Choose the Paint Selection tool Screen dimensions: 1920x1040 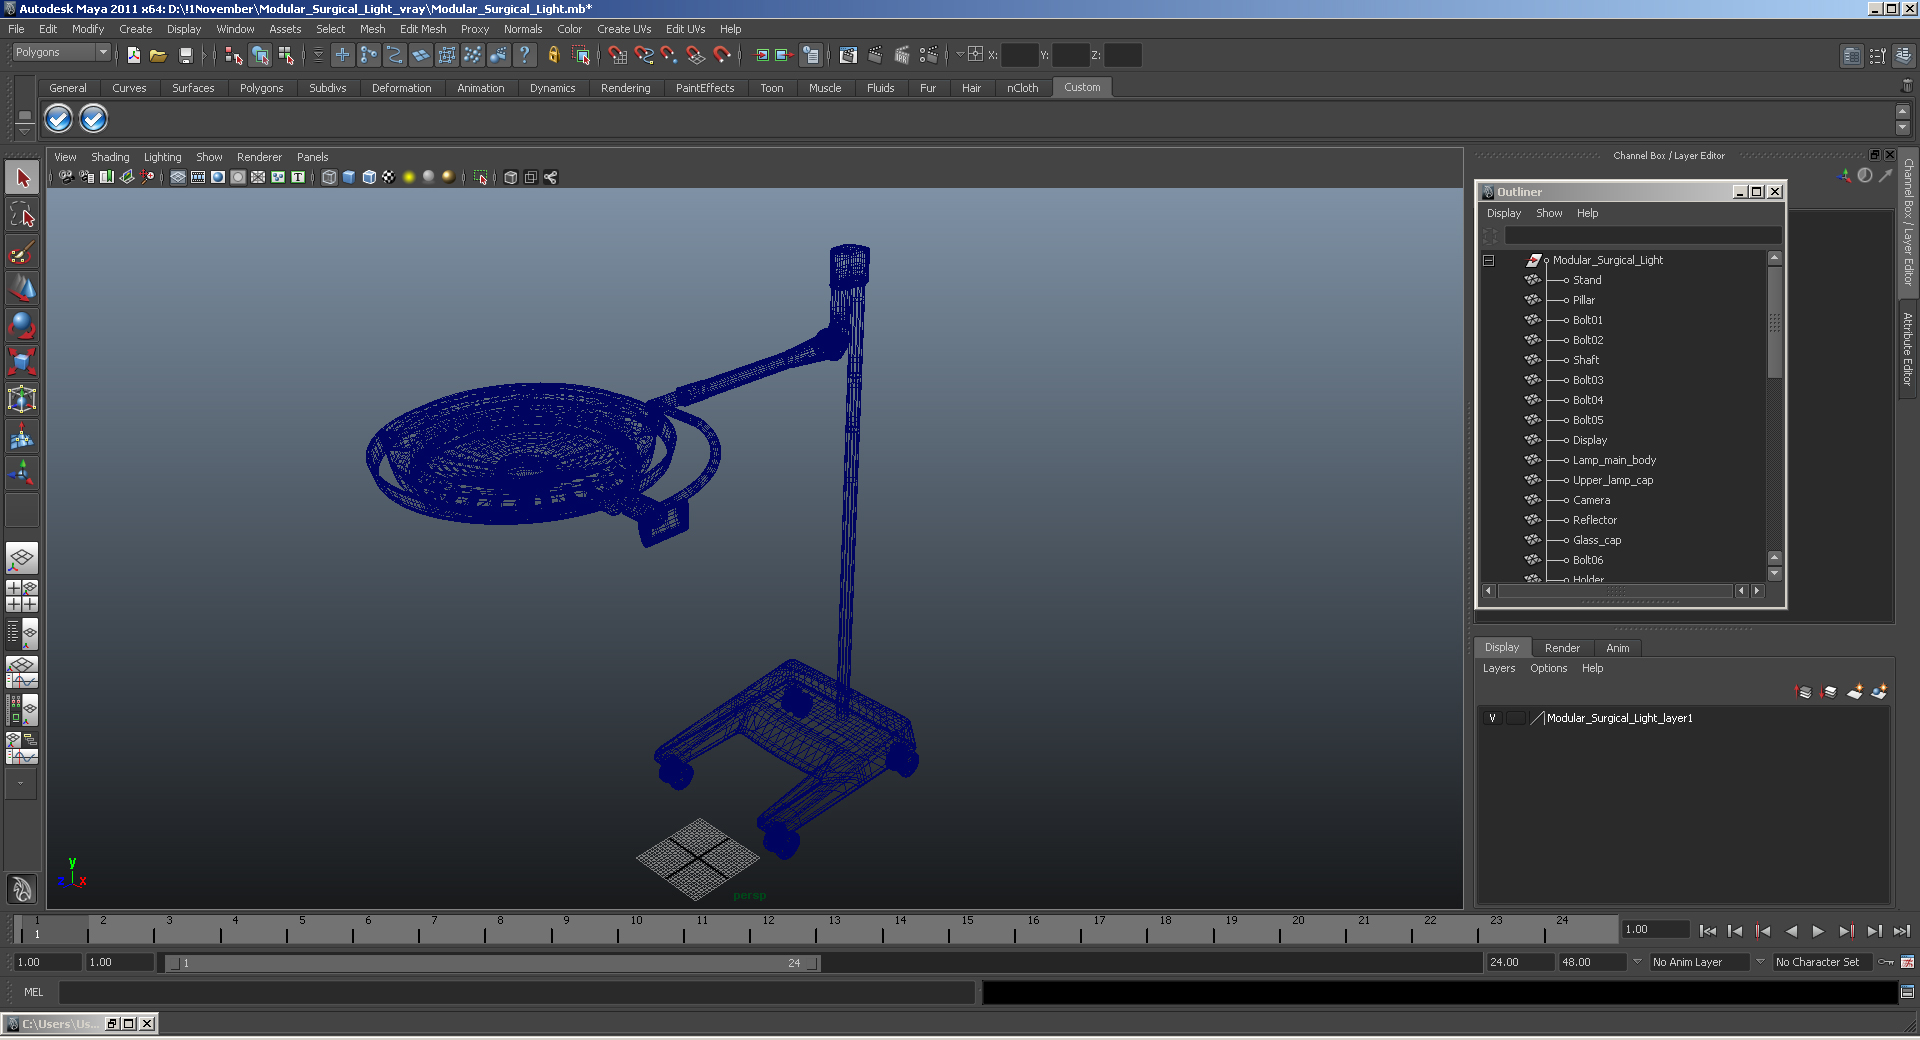point(22,252)
